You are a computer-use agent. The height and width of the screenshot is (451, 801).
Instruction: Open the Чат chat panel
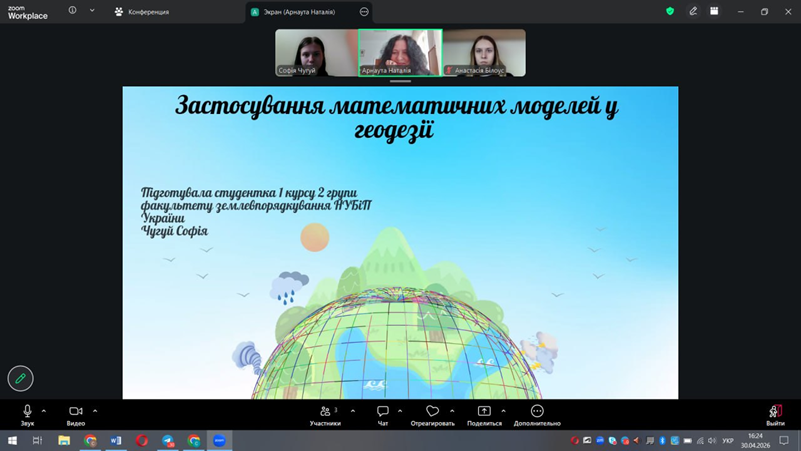(383, 415)
